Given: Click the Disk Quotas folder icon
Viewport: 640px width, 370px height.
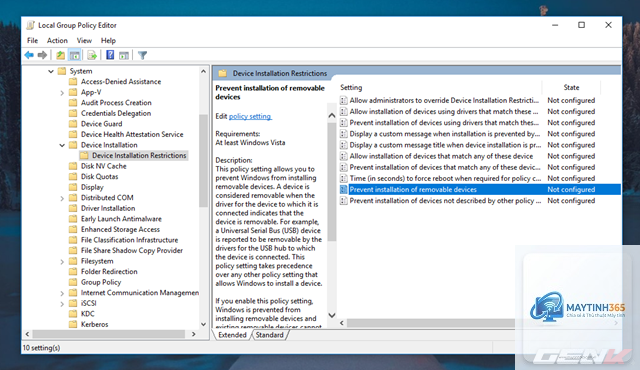Looking at the screenshot, I should point(73,176).
